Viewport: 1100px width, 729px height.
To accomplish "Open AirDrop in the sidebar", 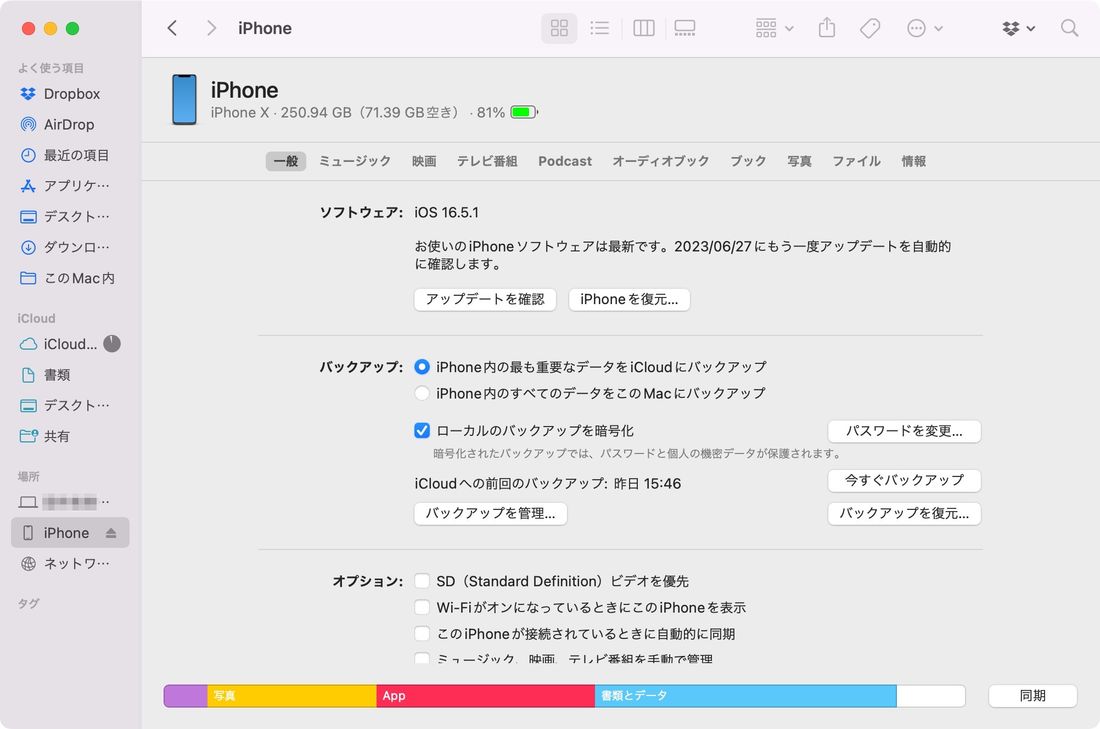I will 70,125.
